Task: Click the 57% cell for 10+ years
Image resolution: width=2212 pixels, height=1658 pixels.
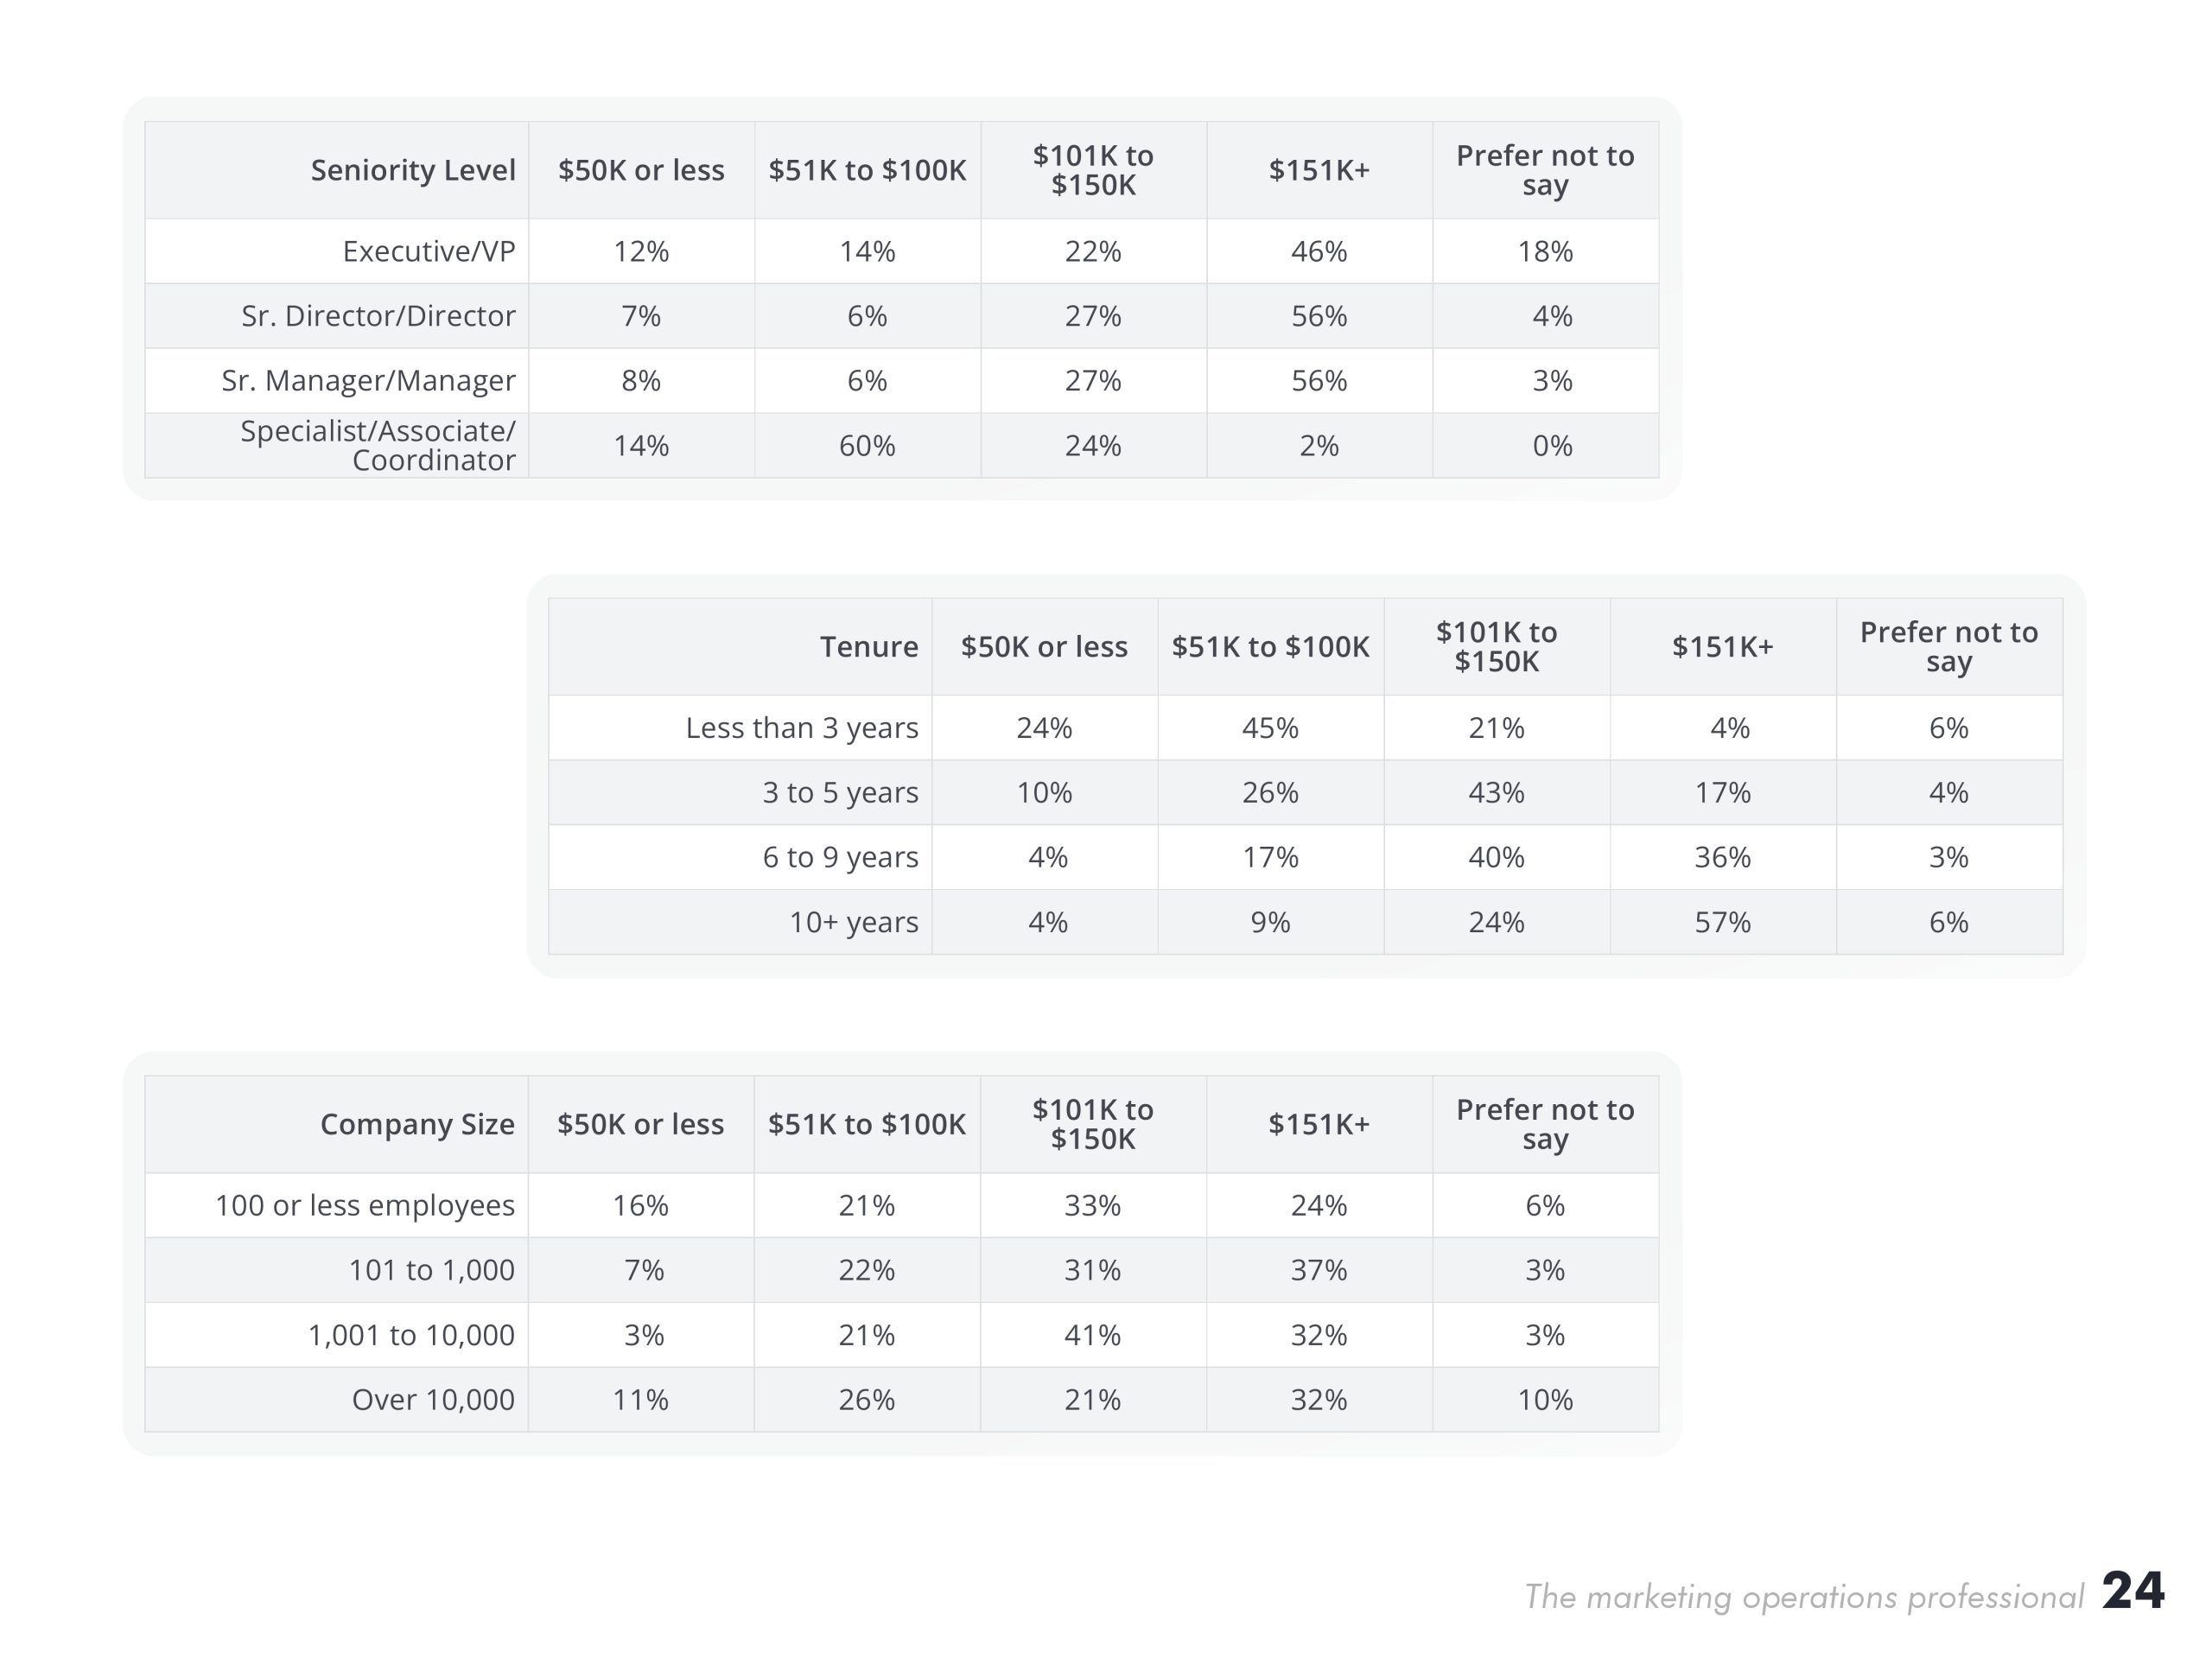Action: point(1722,922)
